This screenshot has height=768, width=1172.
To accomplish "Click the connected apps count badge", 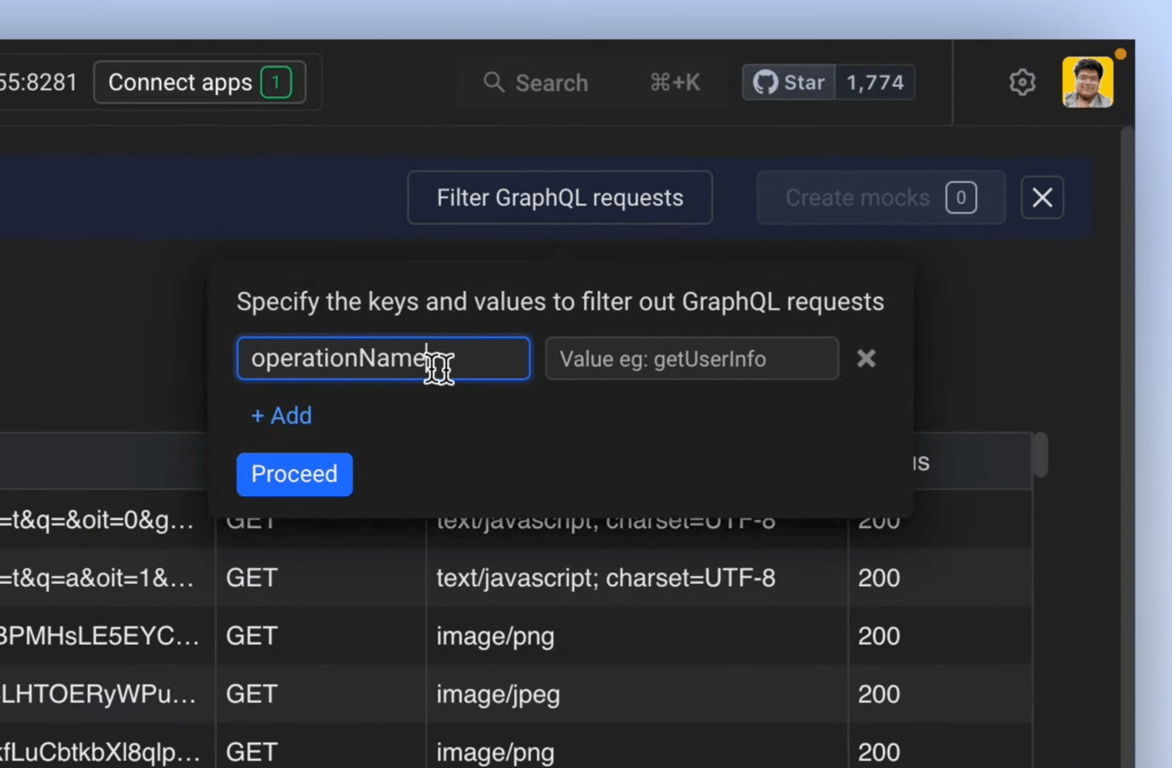I will [x=276, y=82].
